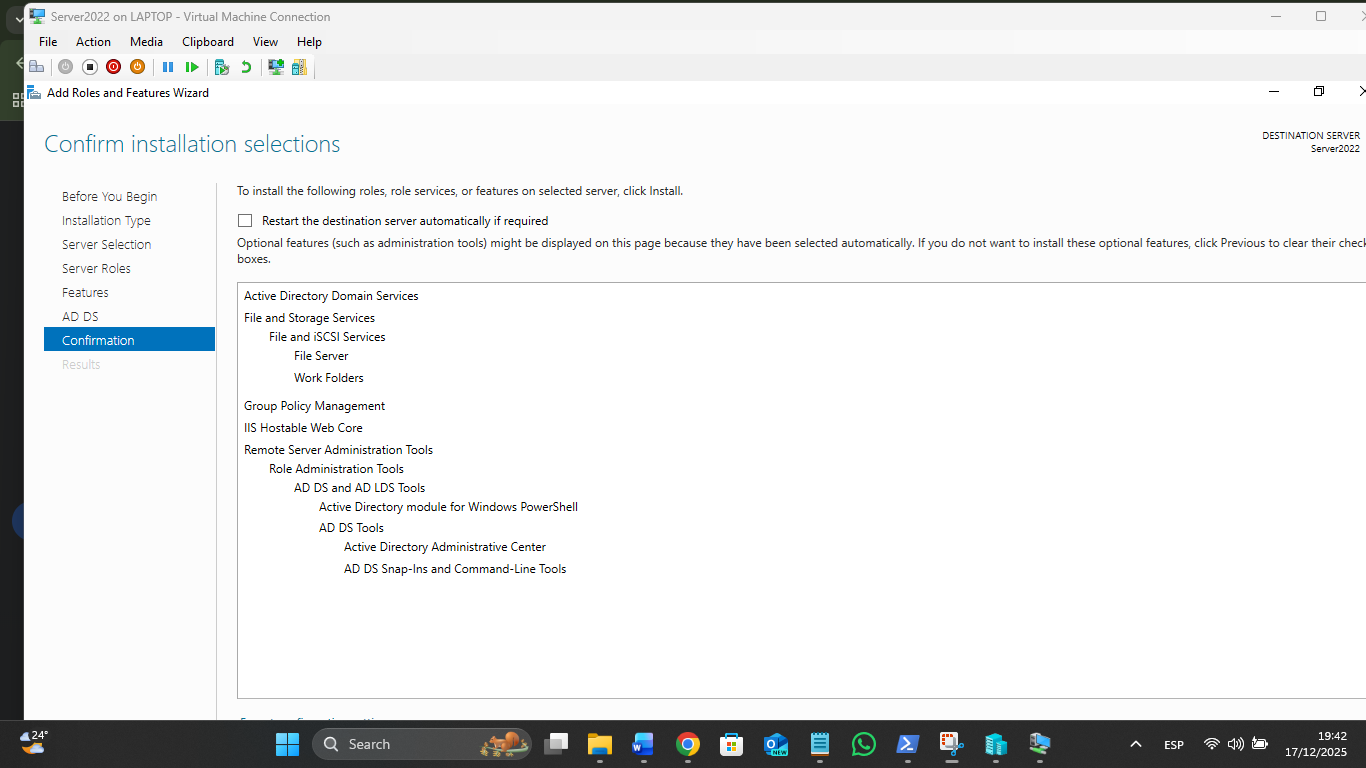1366x768 pixels.
Task: Enable automatic restart of destination server checkbox
Action: click(245, 221)
